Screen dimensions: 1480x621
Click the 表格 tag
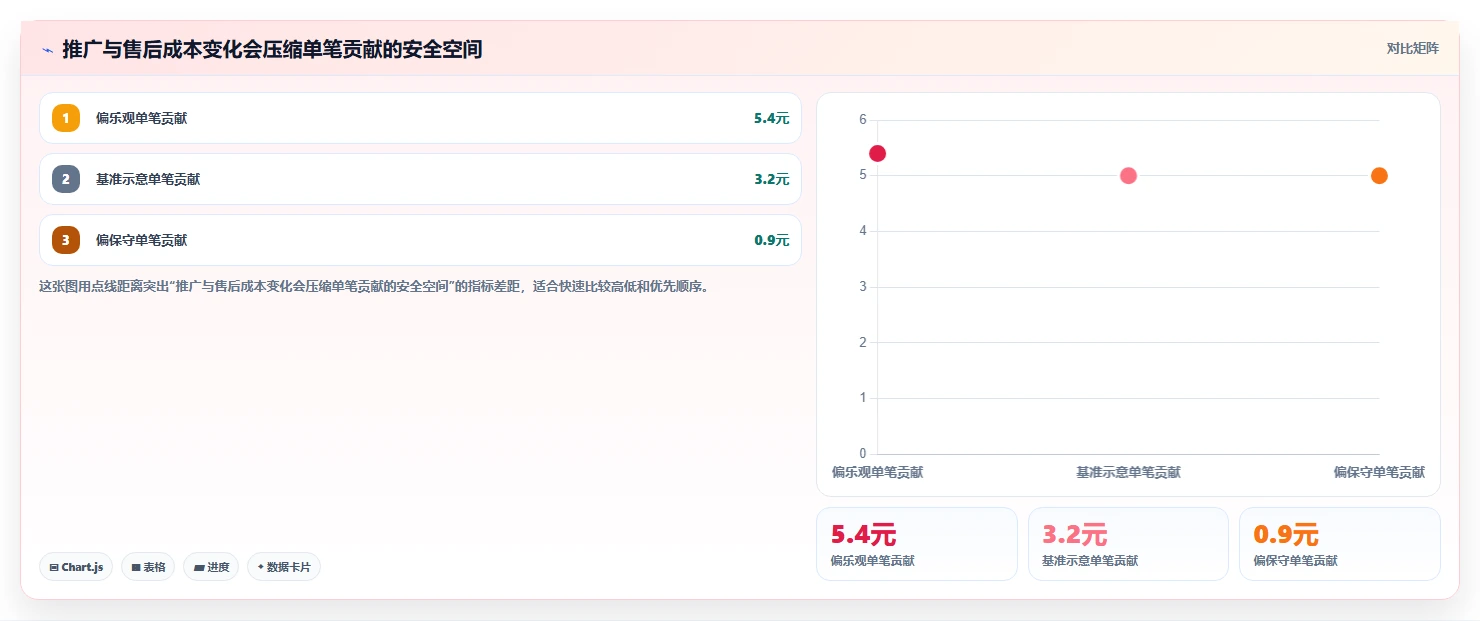click(148, 567)
